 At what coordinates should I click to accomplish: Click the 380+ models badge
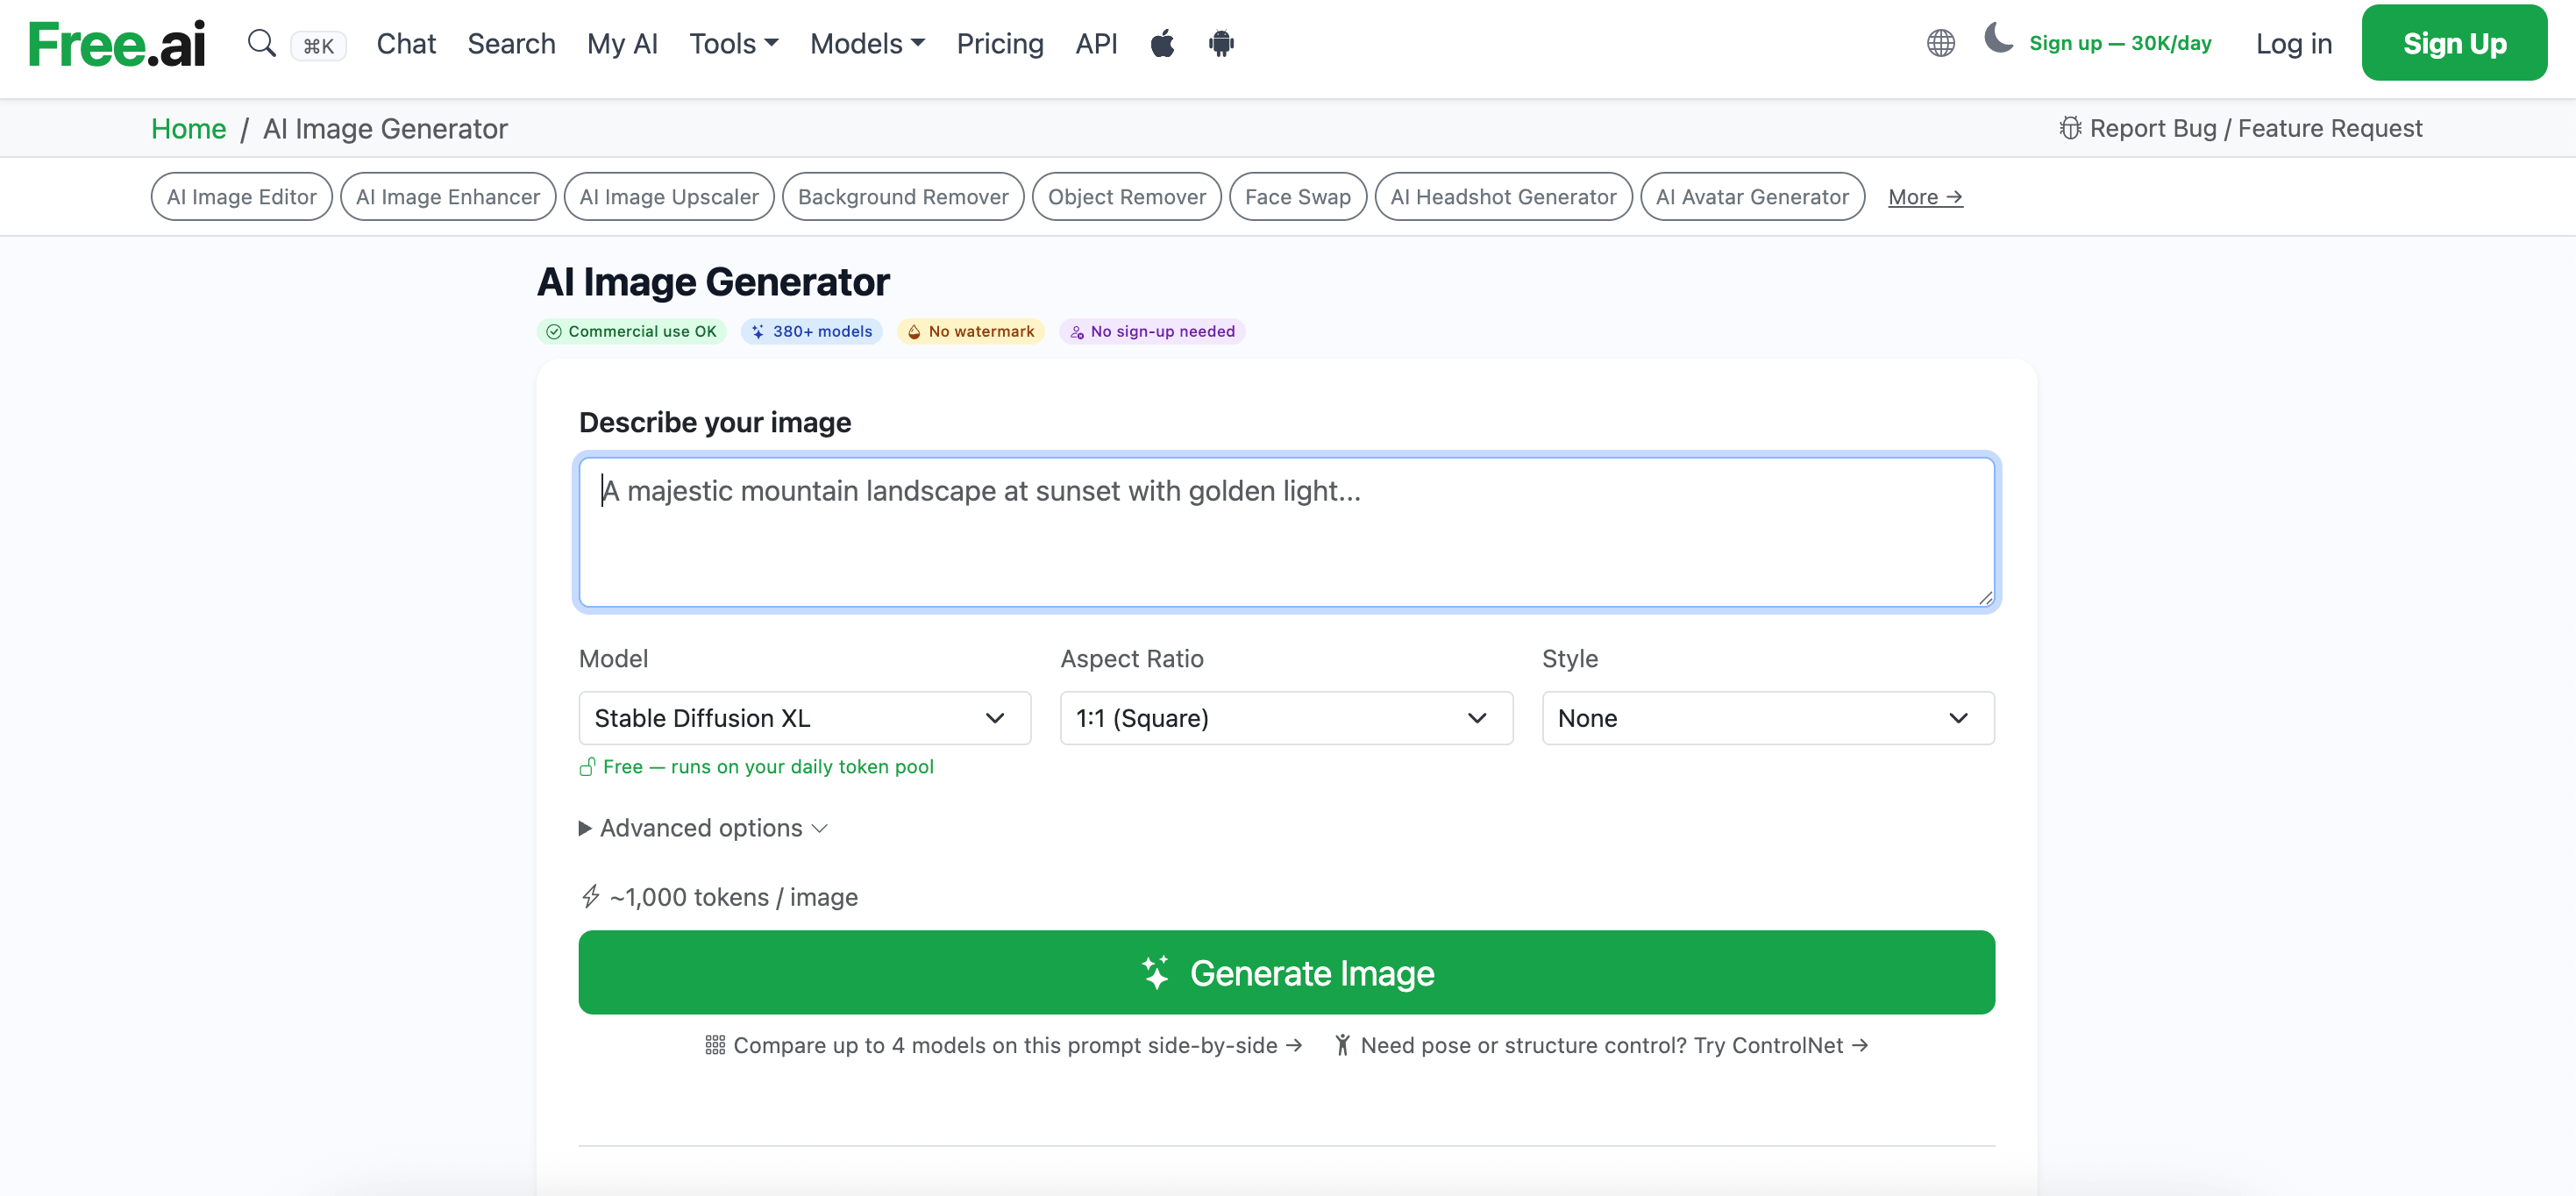click(x=812, y=331)
